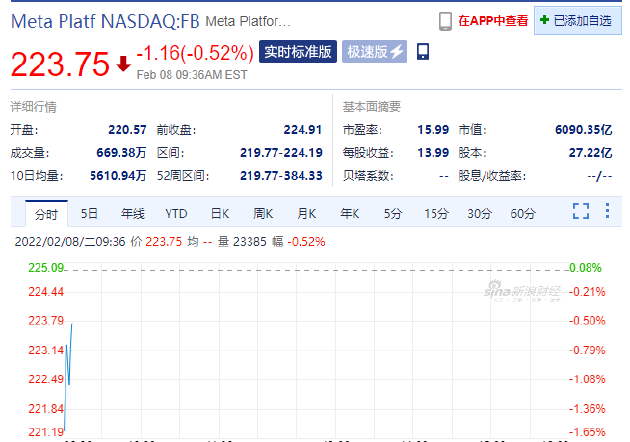Click the 基本面摘要 section heading
This screenshot has height=442, width=630.
372,106
